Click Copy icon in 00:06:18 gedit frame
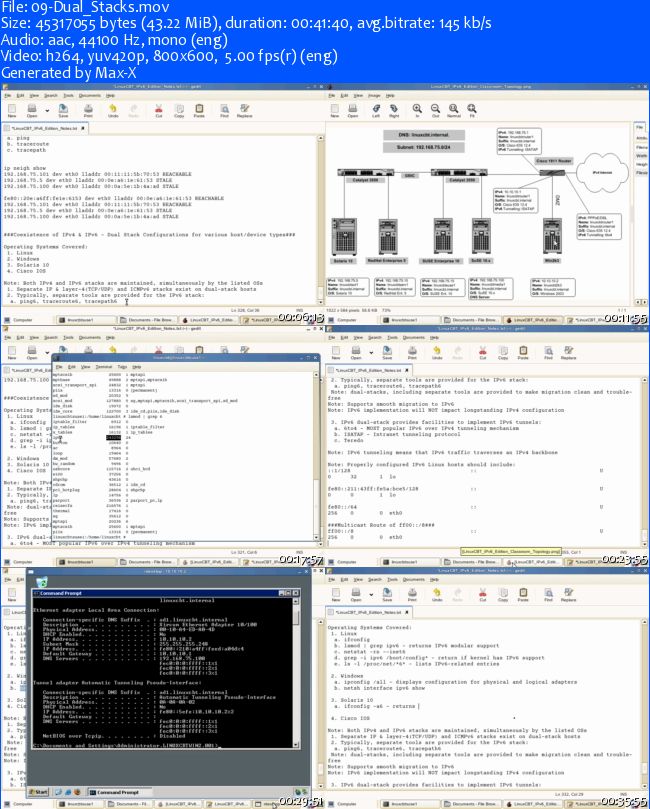 click(179, 110)
